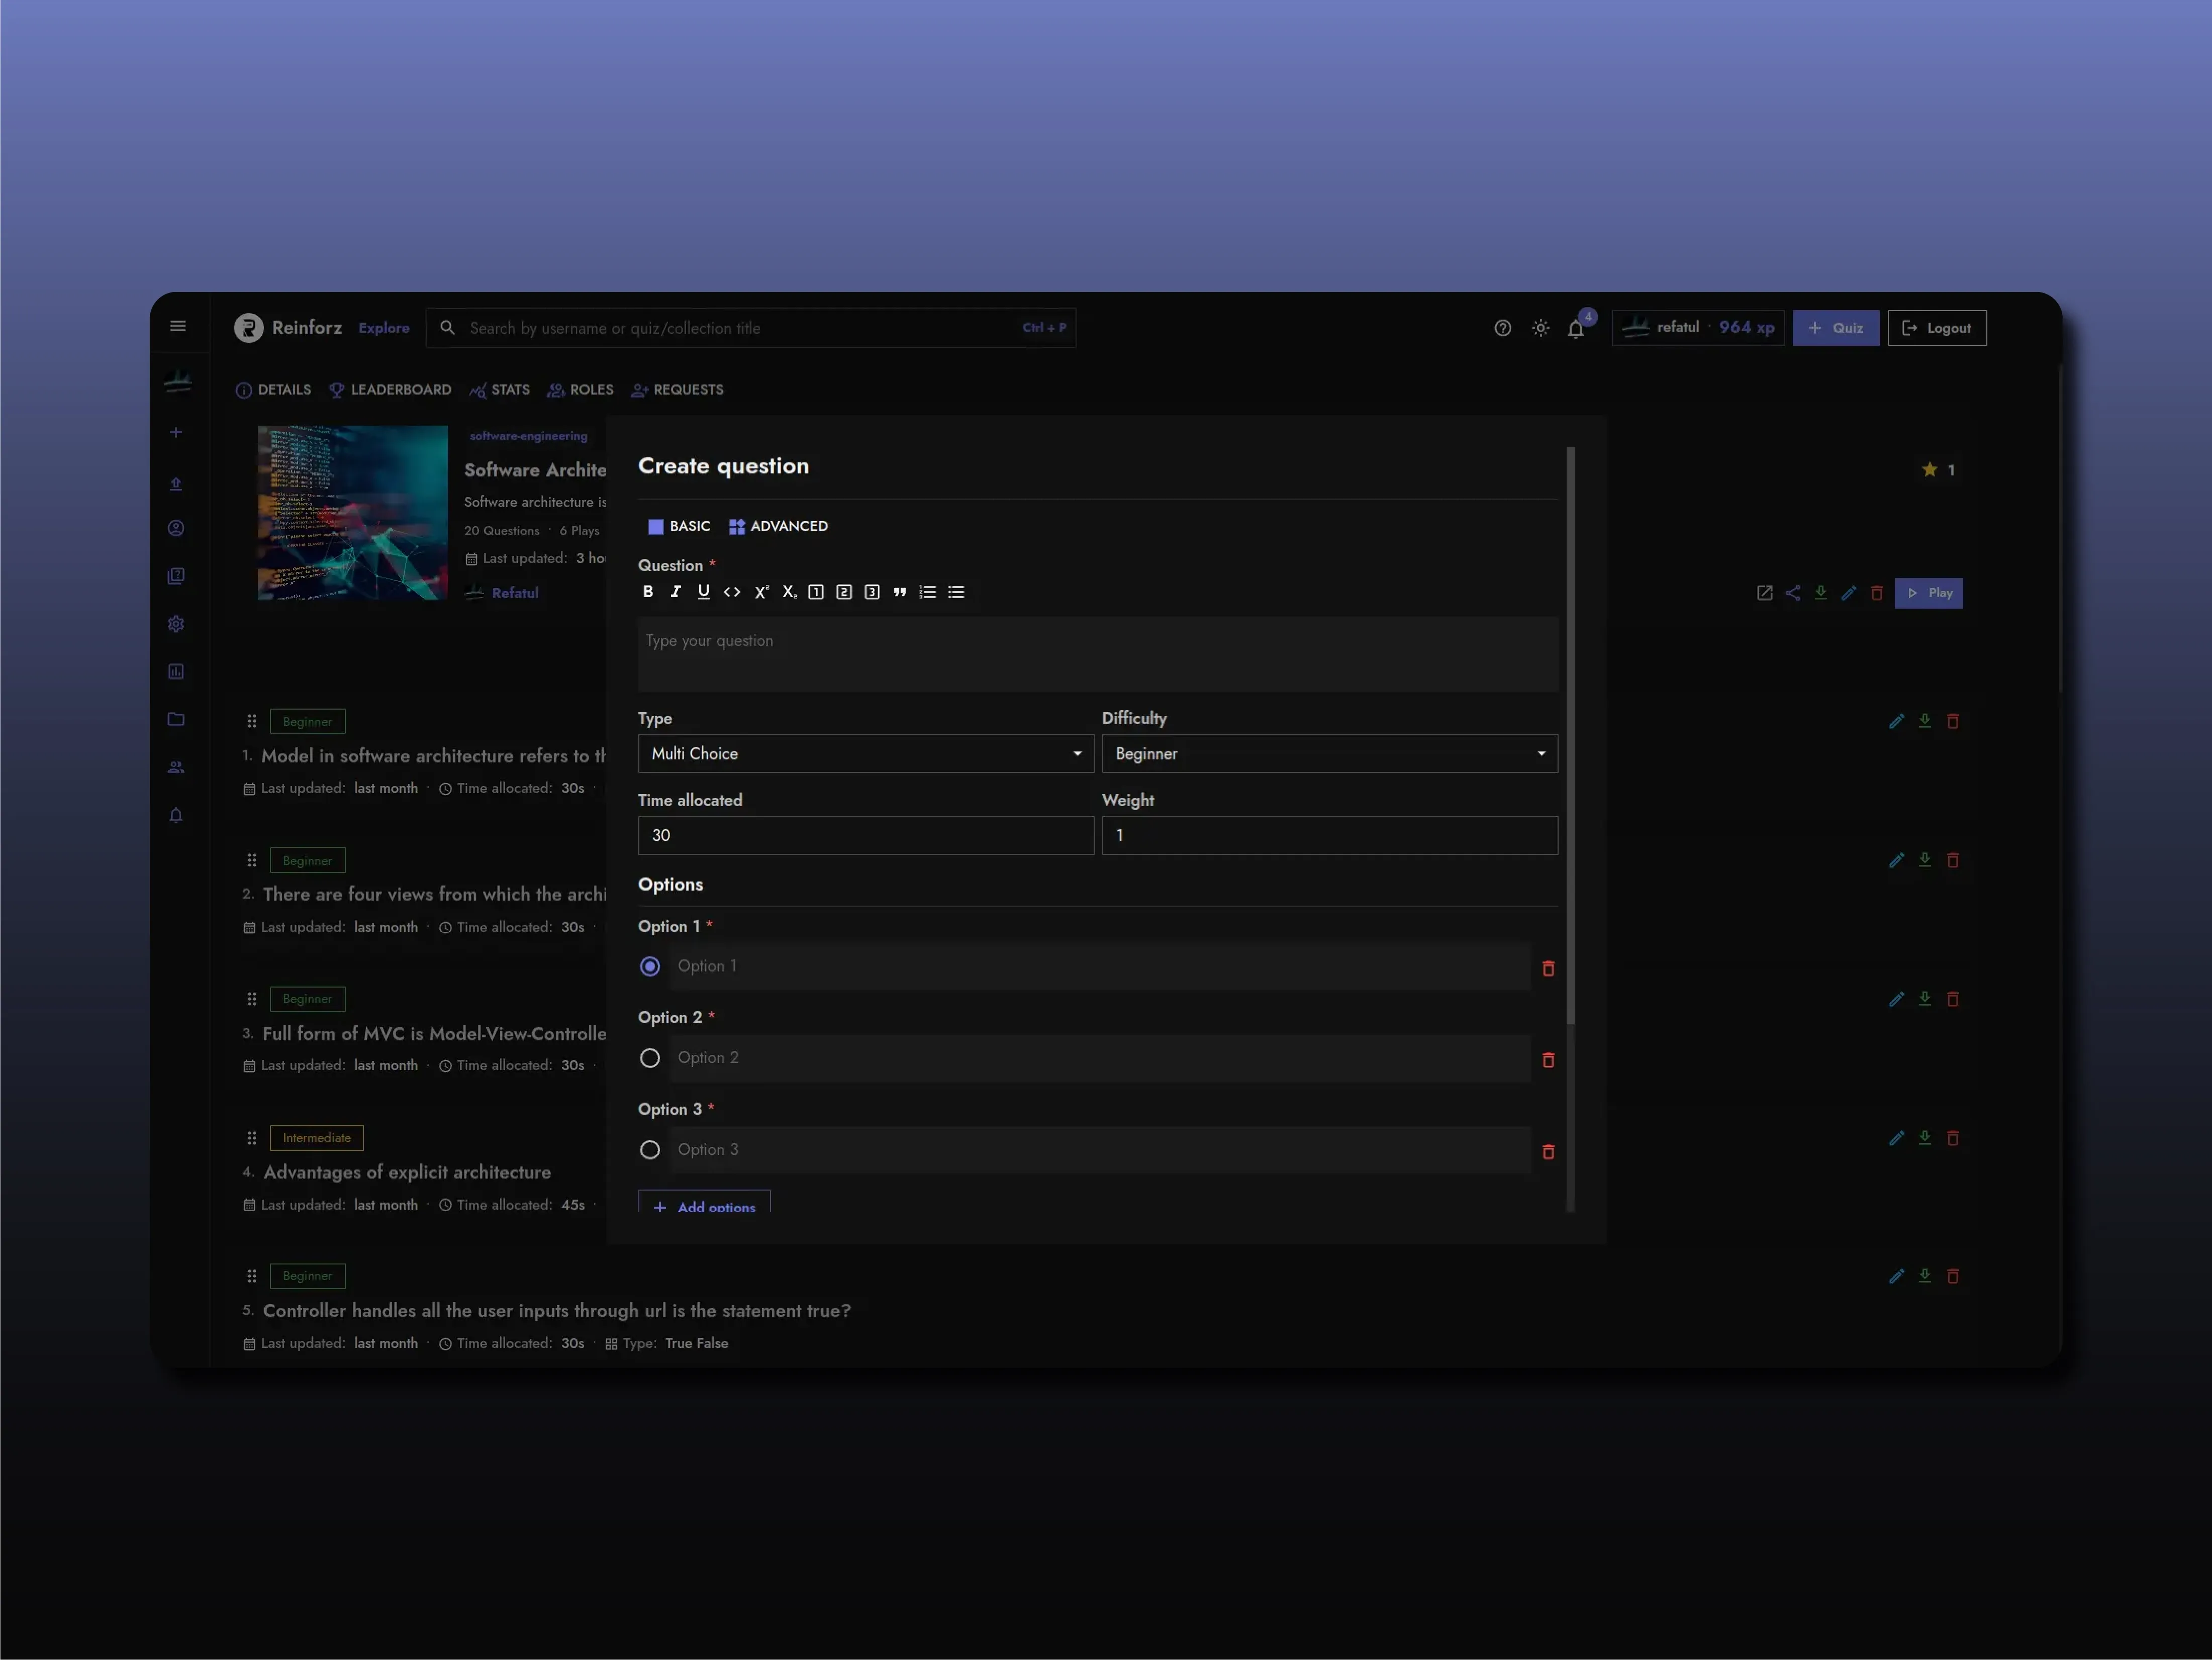This screenshot has height=1660, width=2212.
Task: Apply italic formatting to question text
Action: (x=676, y=591)
